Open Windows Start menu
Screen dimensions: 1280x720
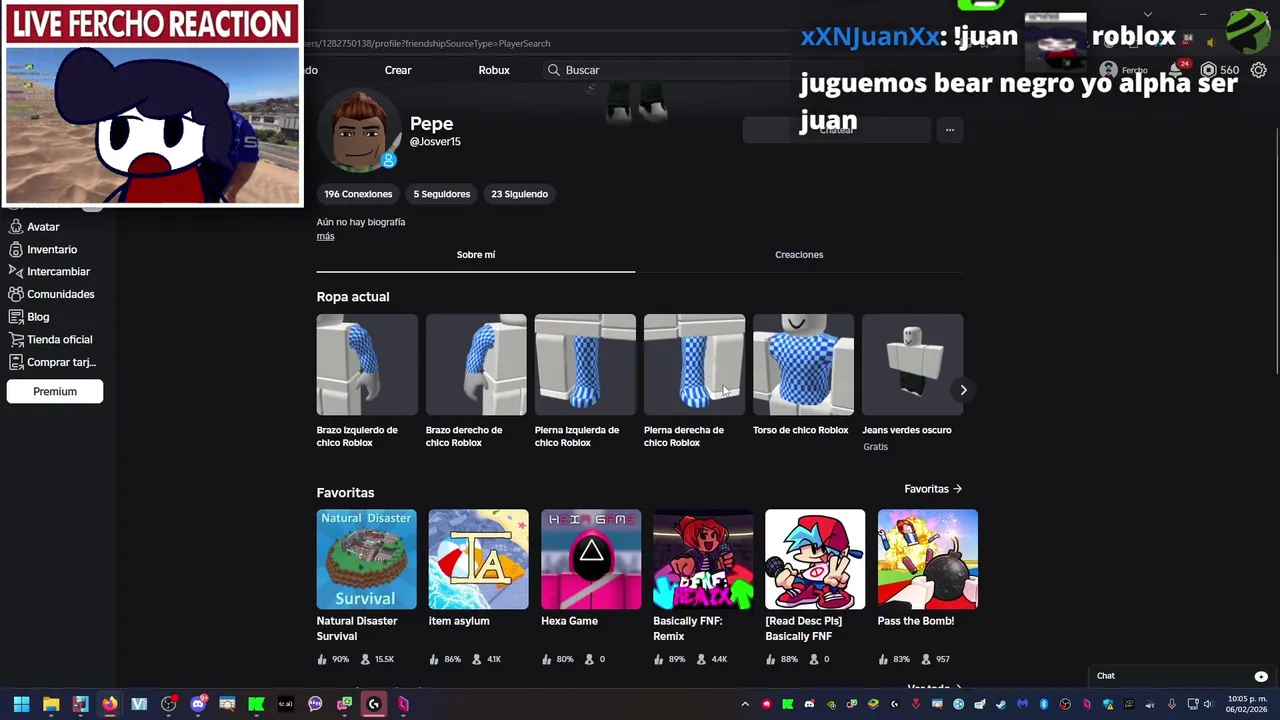21,704
